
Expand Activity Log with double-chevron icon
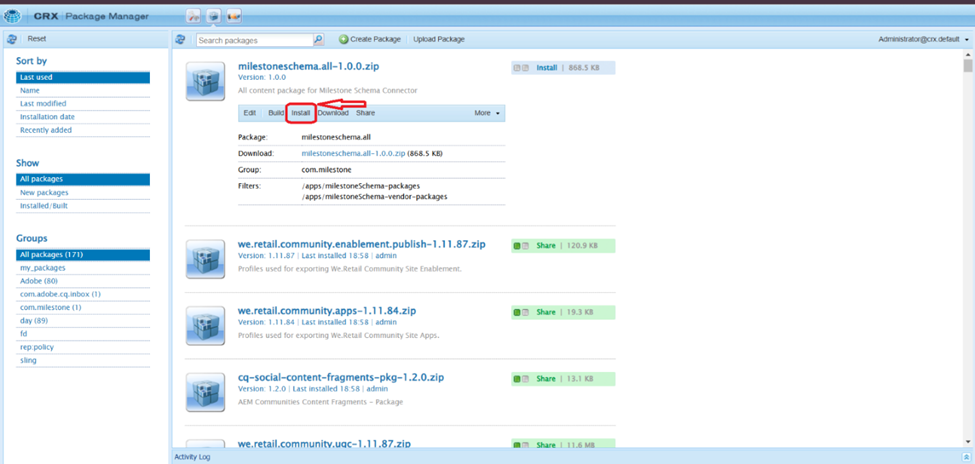pos(965,457)
